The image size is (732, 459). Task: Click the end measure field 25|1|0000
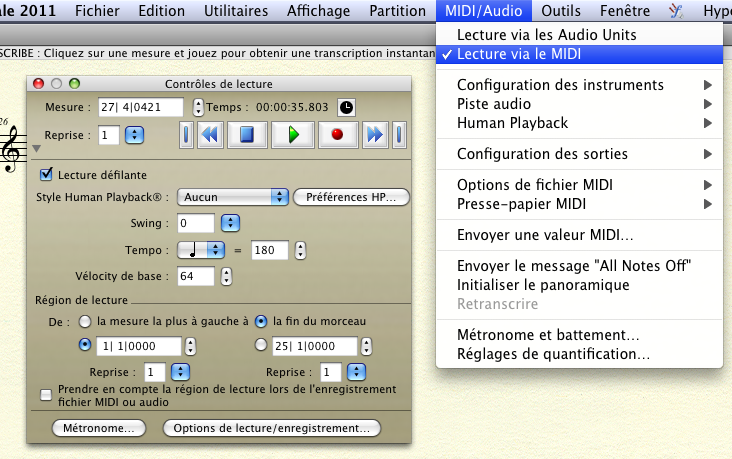(315, 346)
